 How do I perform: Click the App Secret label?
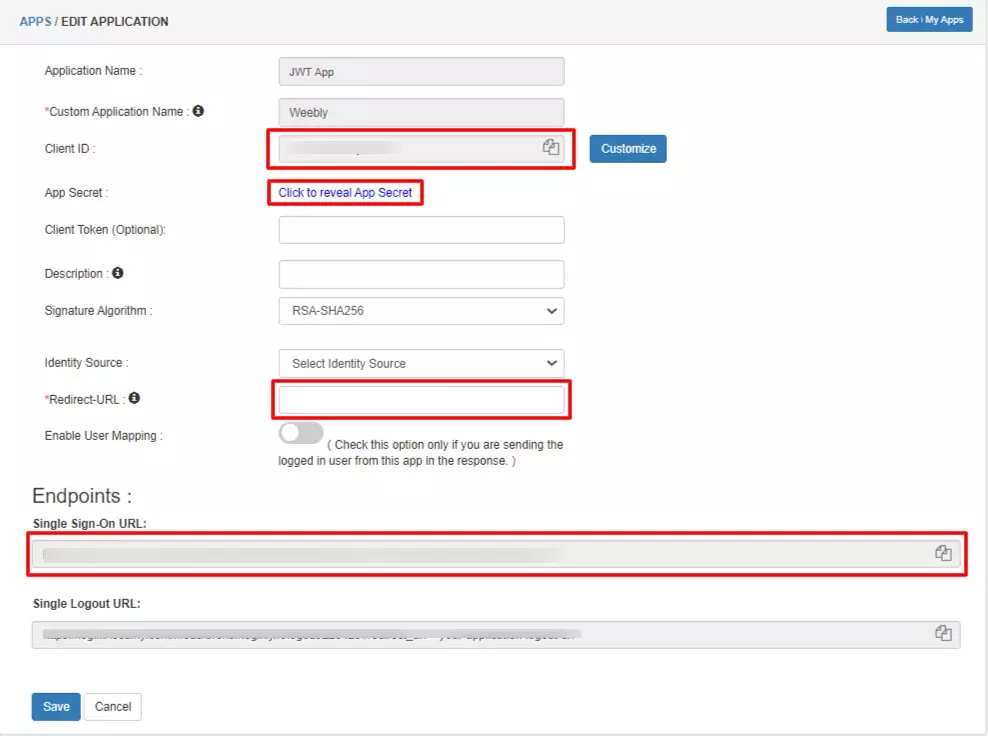(76, 193)
